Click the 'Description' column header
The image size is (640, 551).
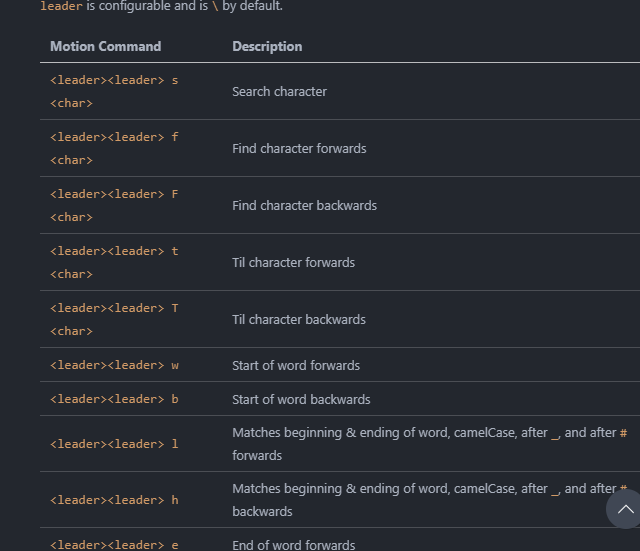[x=267, y=46]
